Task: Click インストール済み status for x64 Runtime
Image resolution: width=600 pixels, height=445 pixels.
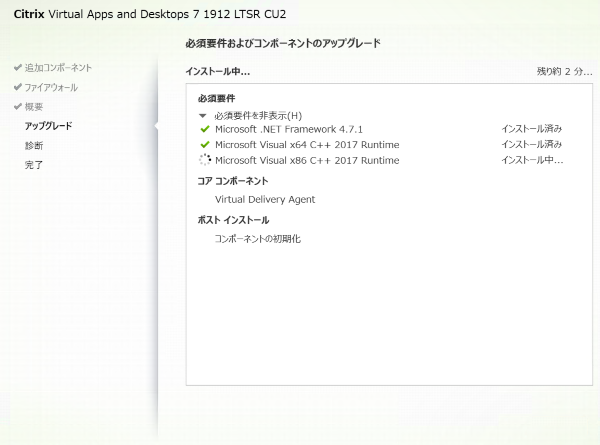Action: coord(532,144)
